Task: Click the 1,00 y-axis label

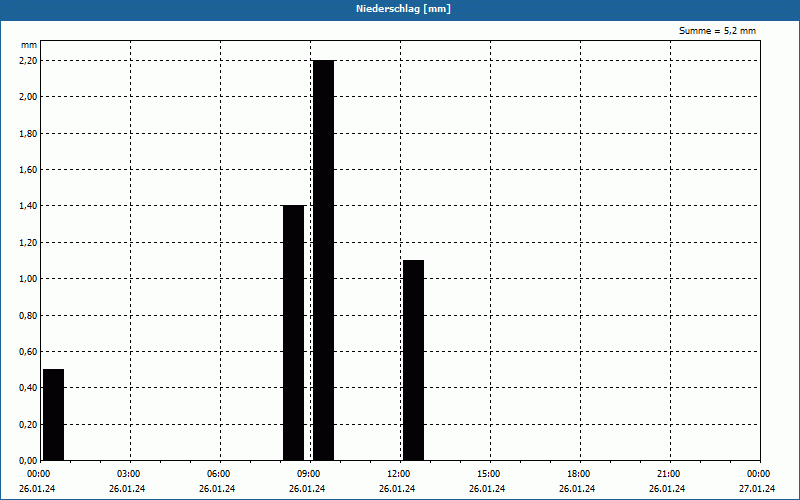Action: pos(28,279)
